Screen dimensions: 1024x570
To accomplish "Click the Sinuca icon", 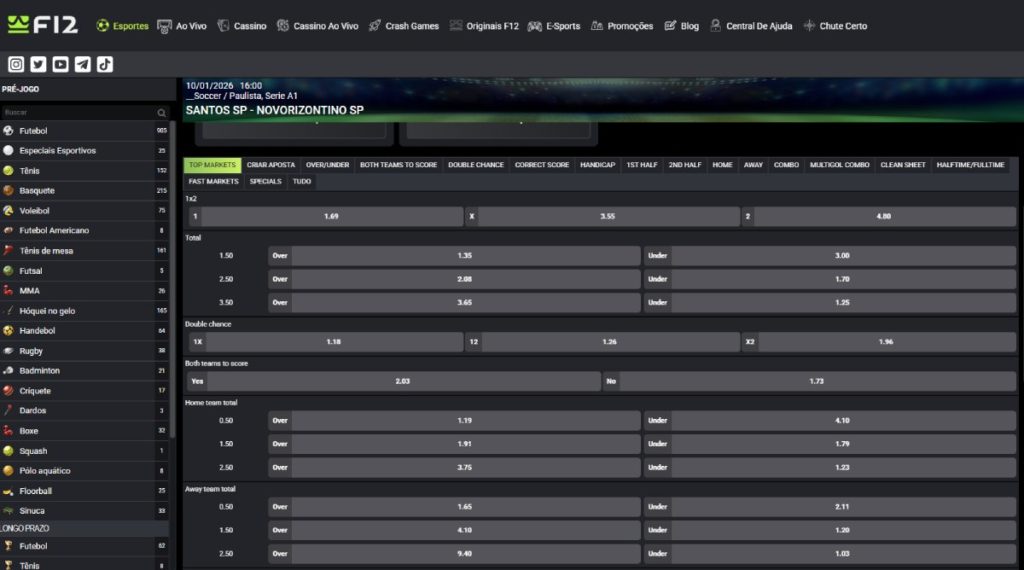I will coord(8,511).
